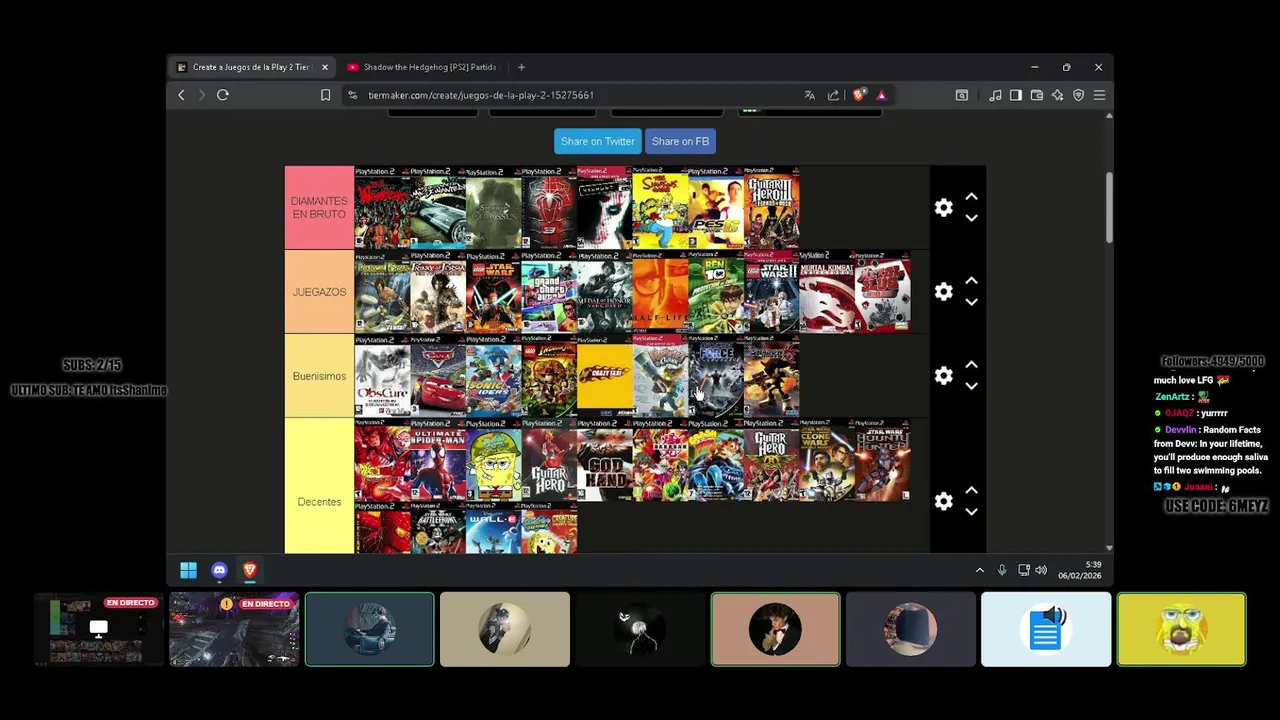Select the WALL-E game cover
Image resolution: width=1280 pixels, height=720 pixels.
pos(493,527)
